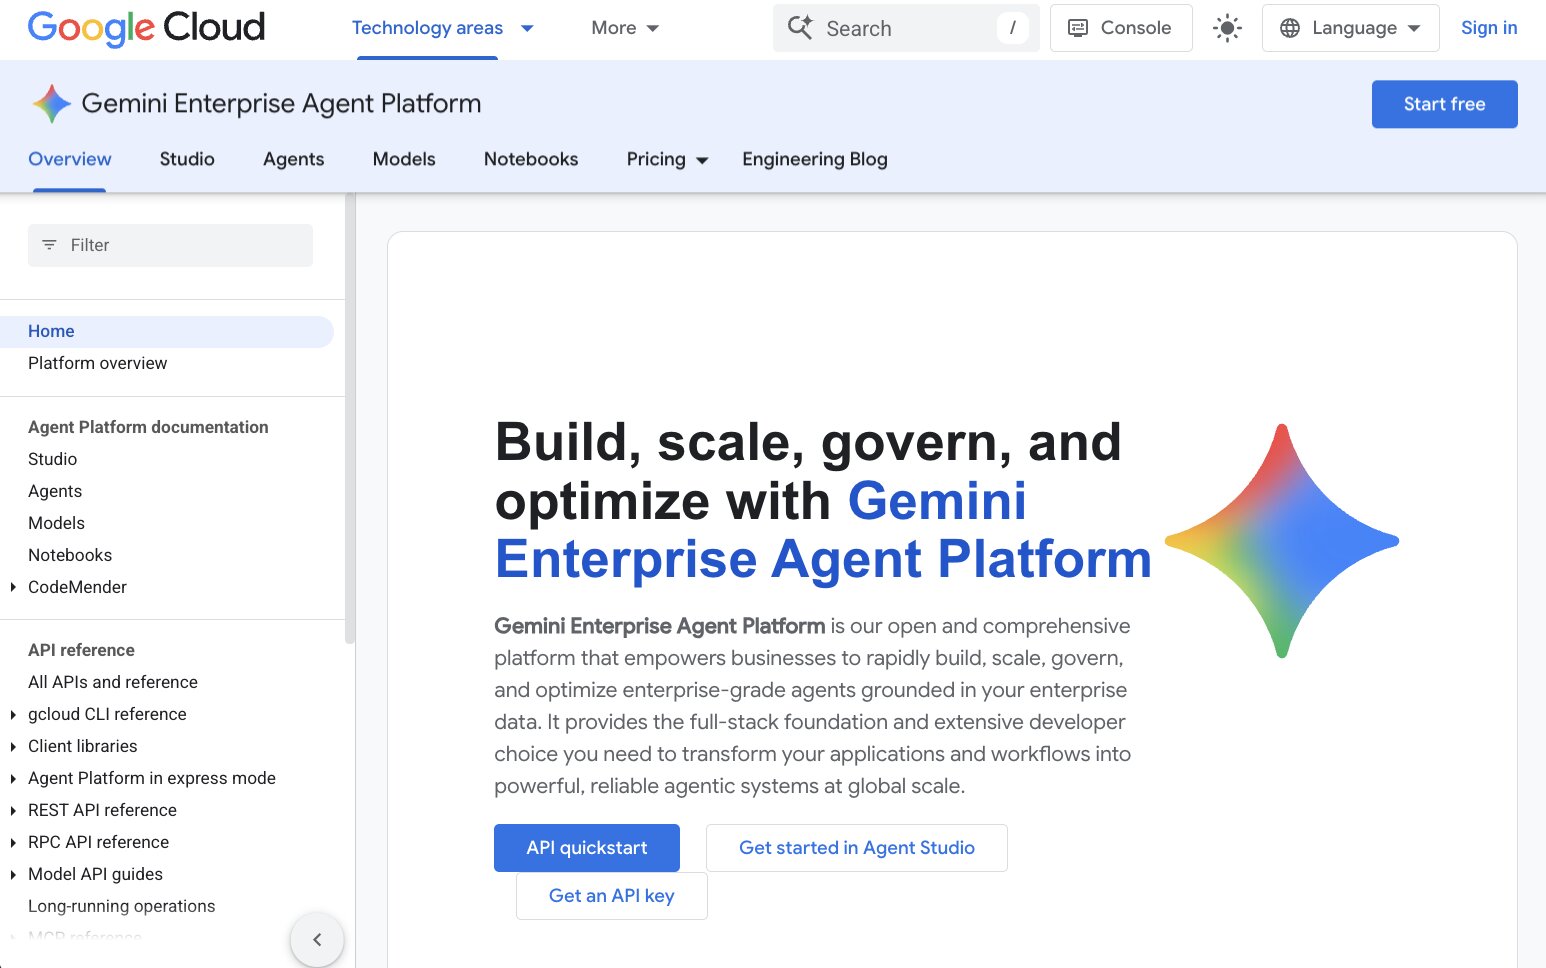Click the Gemini Enterprise Agent Platform header title
The image size is (1546, 968).
281,104
